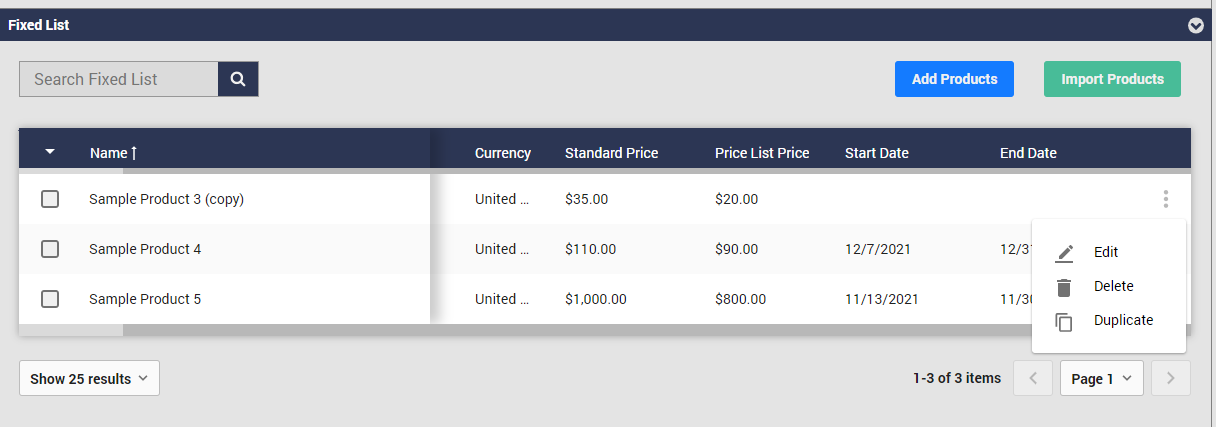The image size is (1216, 427).
Task: Select the Sample Product 4 checkbox
Action: 50,249
